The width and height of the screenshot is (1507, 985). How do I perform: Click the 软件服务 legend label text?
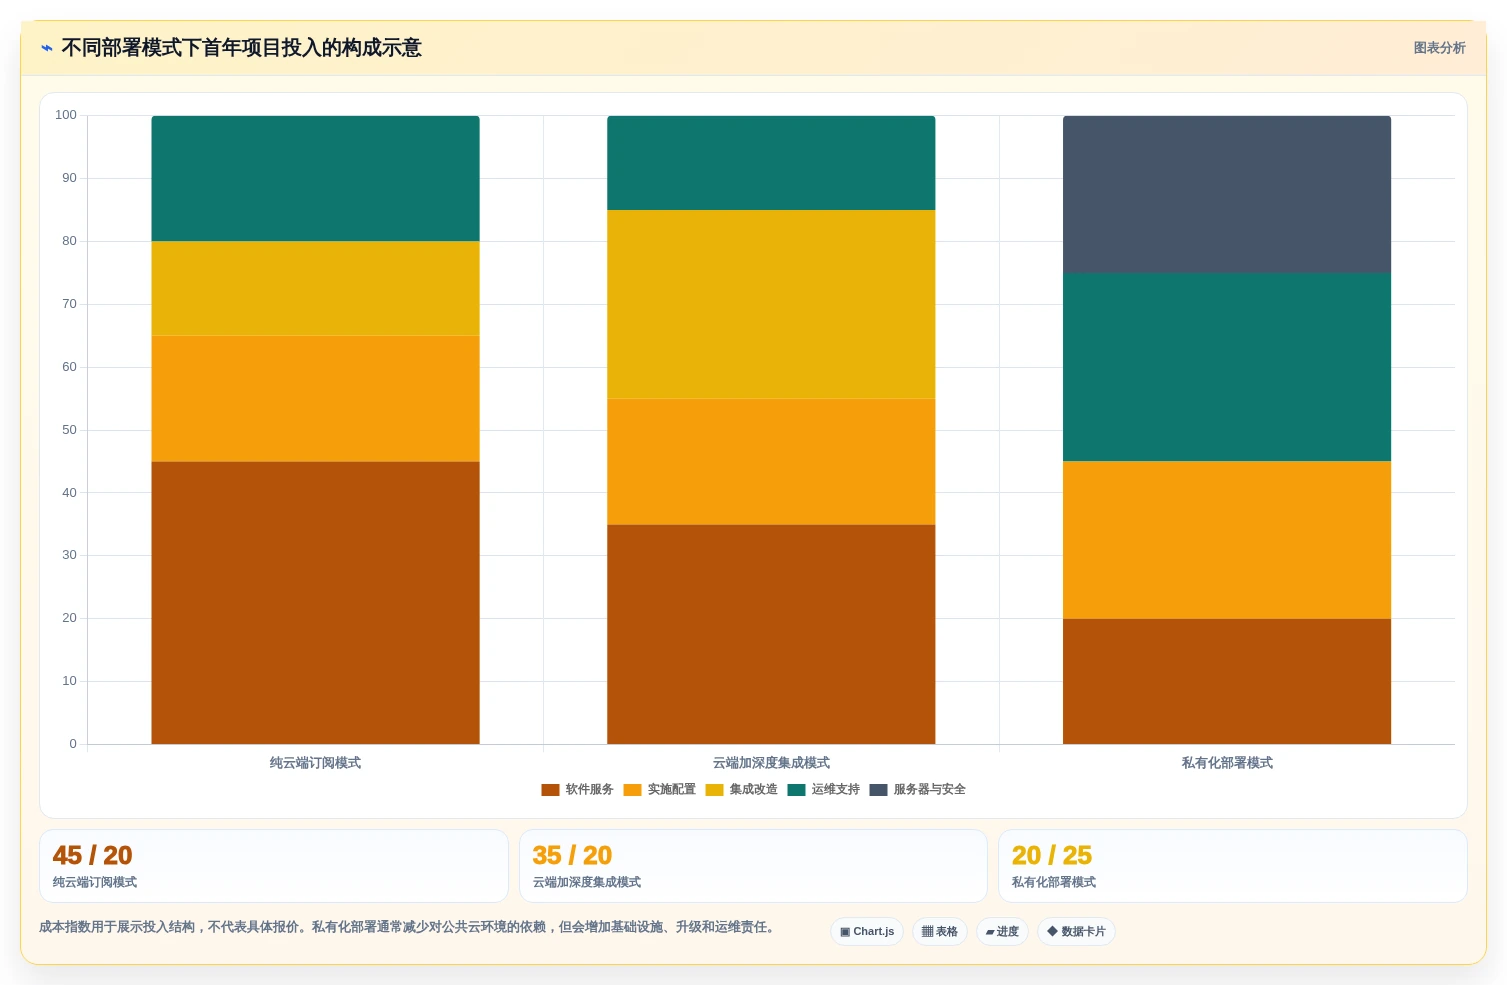[x=589, y=790]
